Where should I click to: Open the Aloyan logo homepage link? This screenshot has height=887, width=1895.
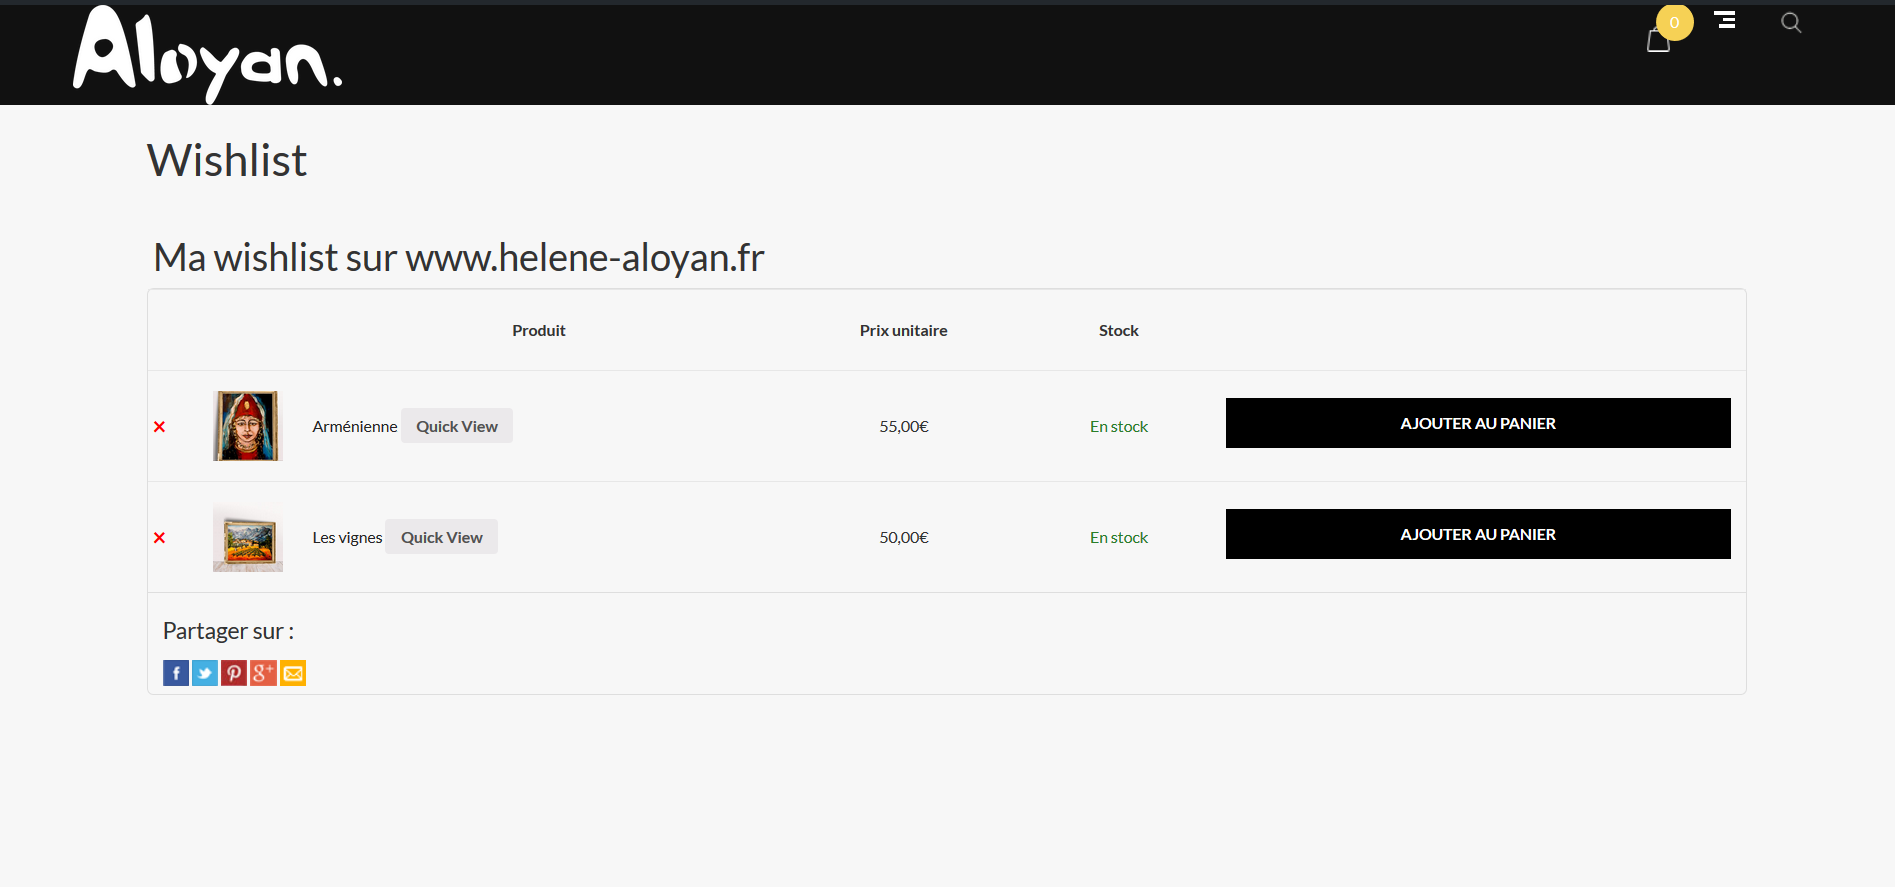tap(208, 54)
